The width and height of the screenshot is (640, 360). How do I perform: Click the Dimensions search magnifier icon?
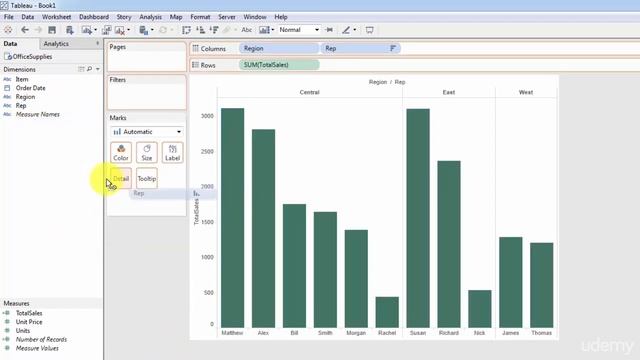tap(89, 69)
